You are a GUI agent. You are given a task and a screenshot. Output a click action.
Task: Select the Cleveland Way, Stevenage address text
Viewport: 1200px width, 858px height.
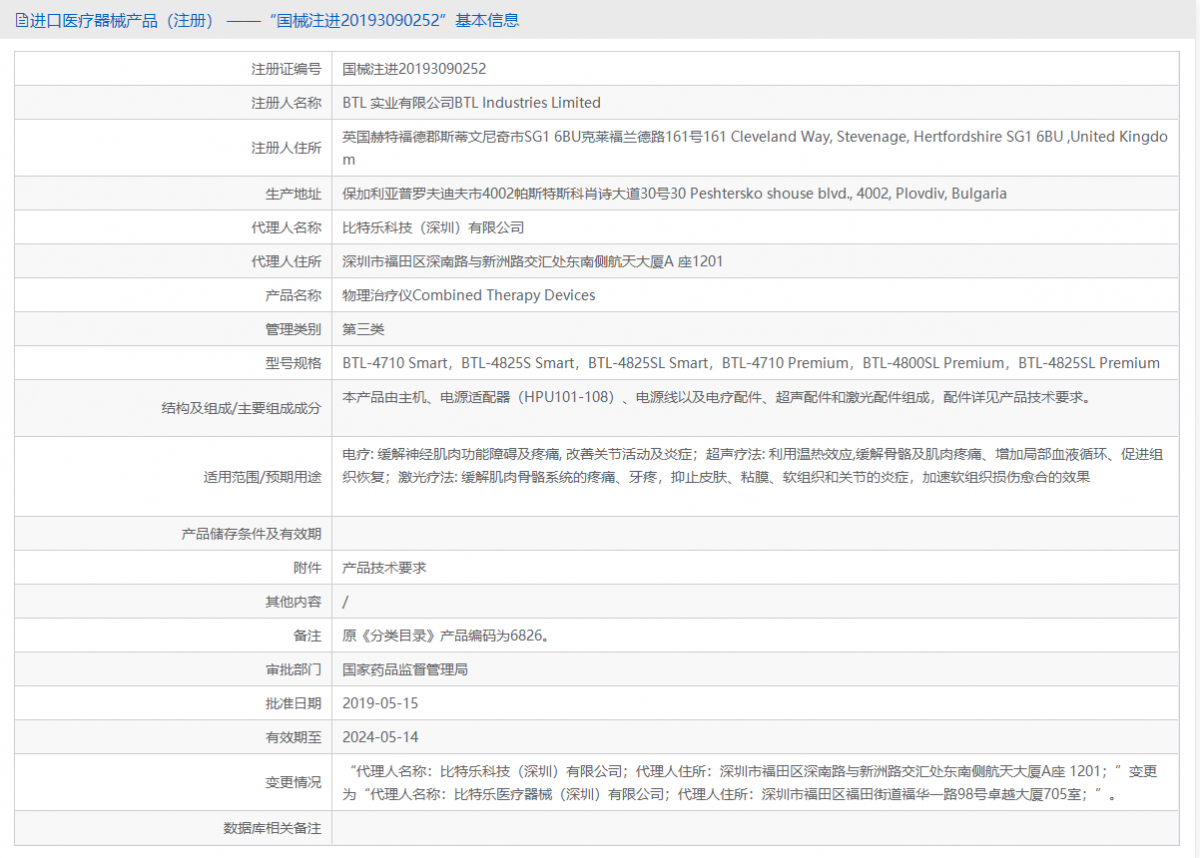(x=755, y=148)
